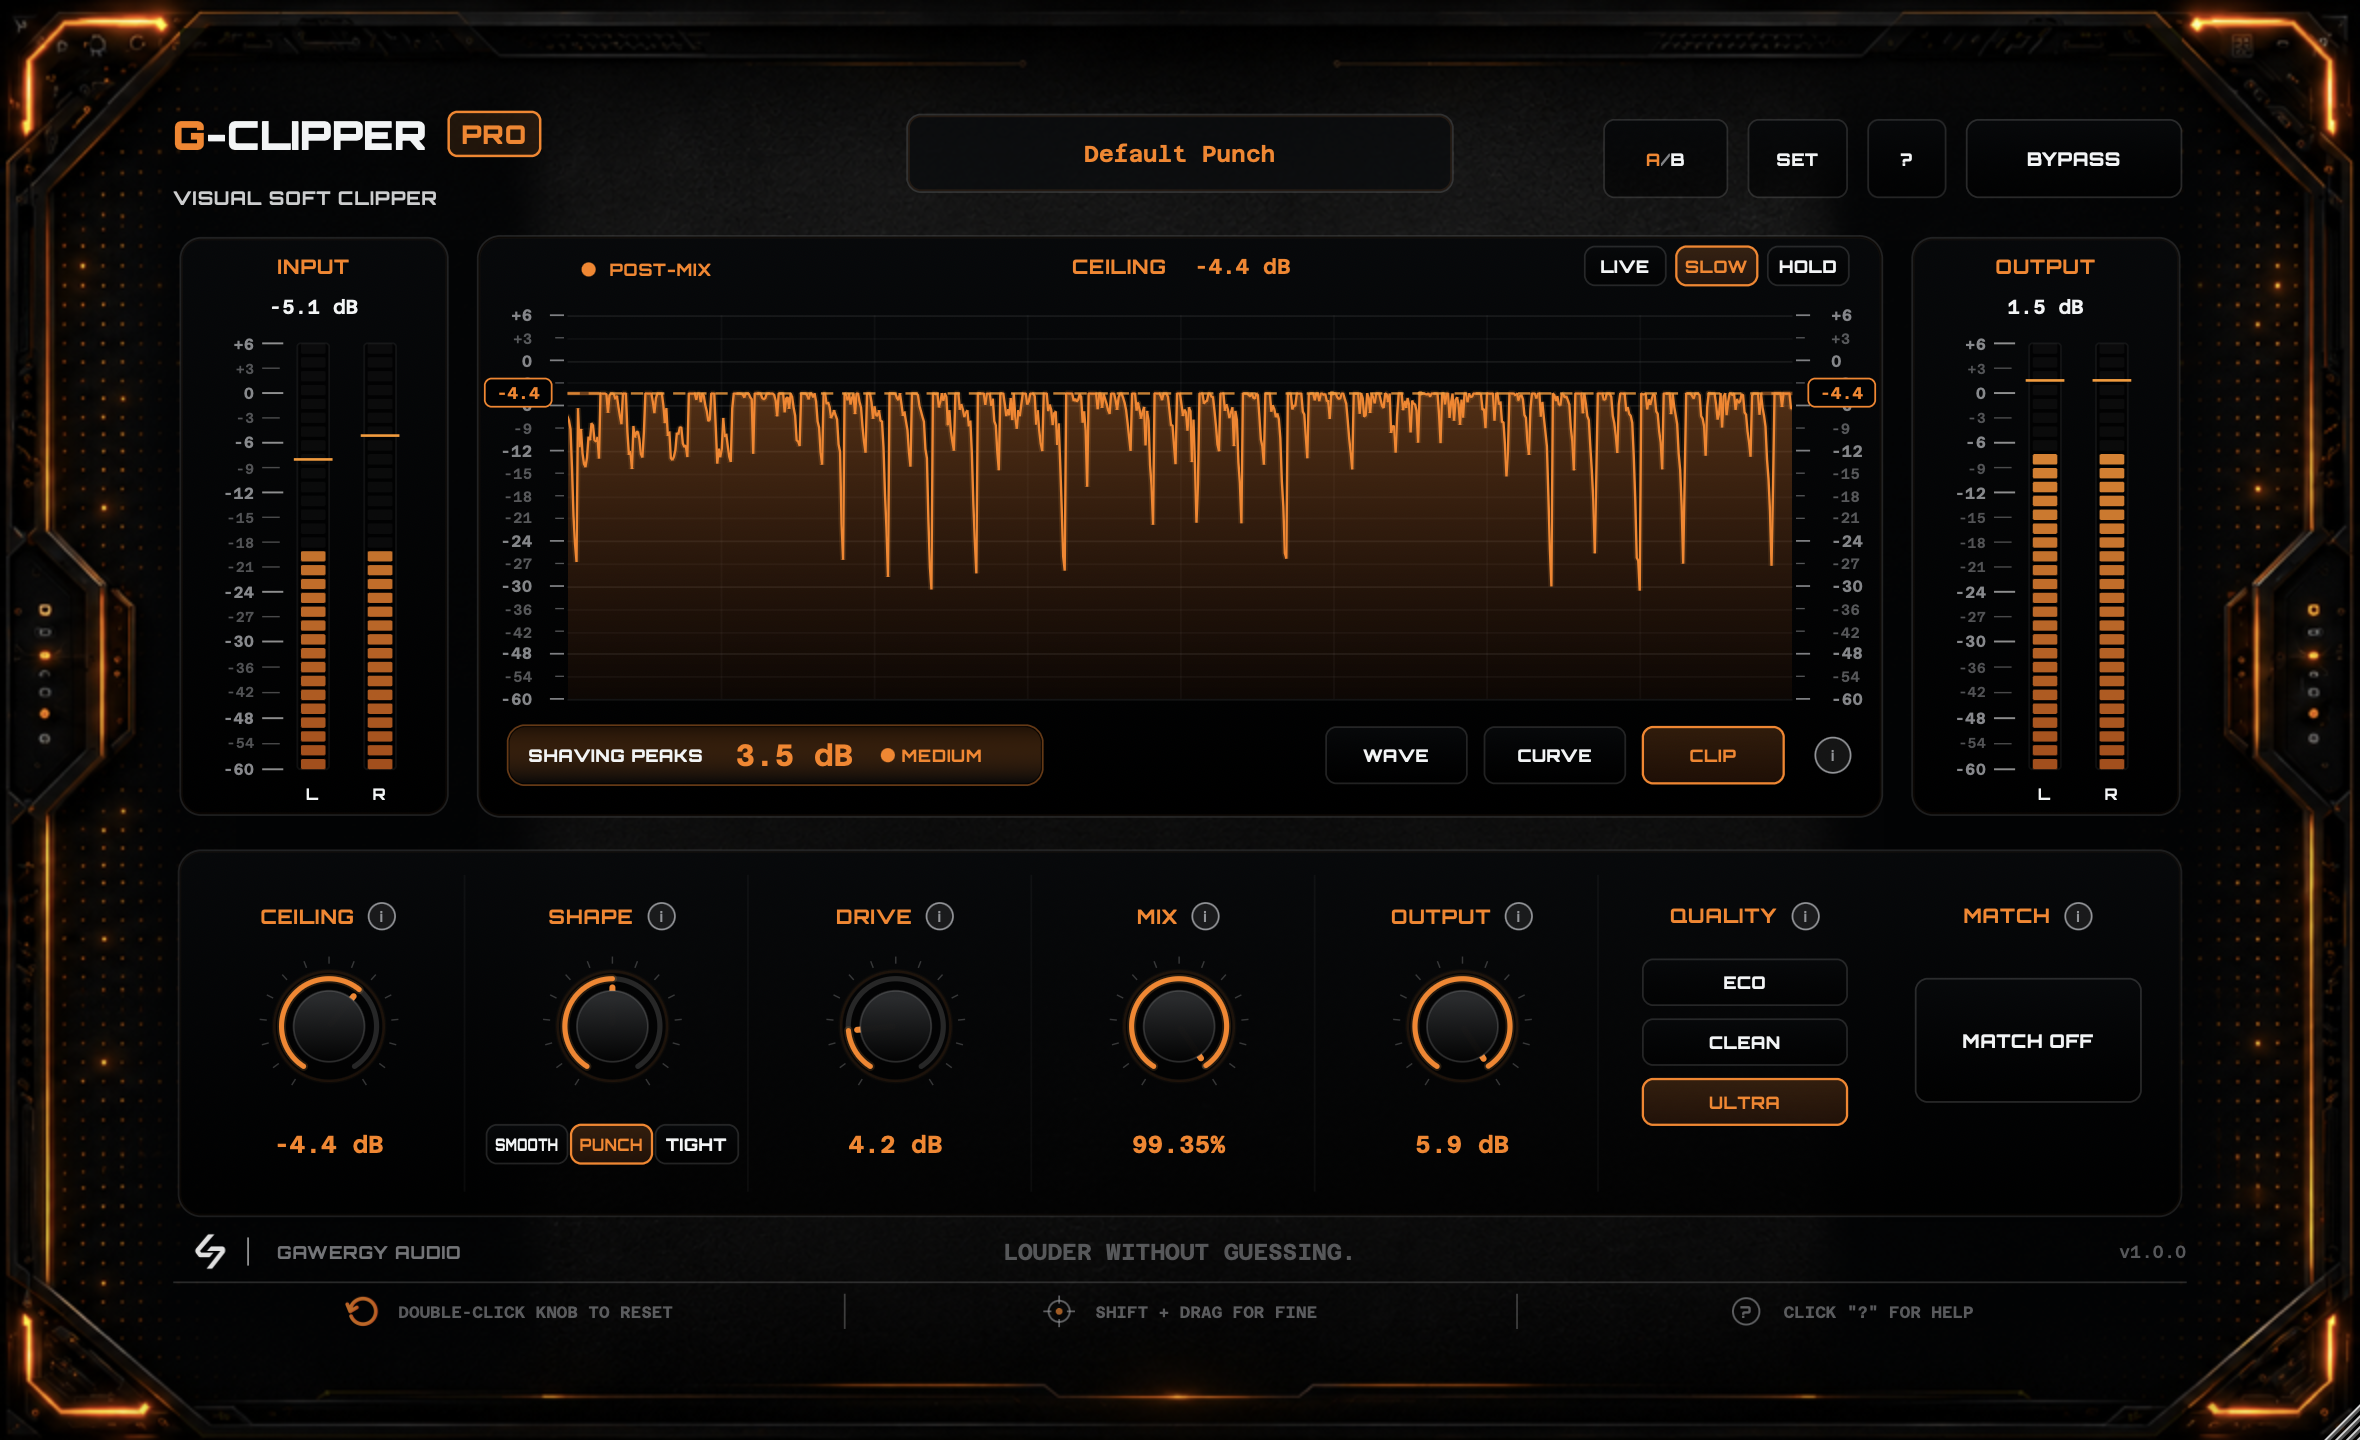
Task: Open Quality info icon
Action: (1805, 916)
